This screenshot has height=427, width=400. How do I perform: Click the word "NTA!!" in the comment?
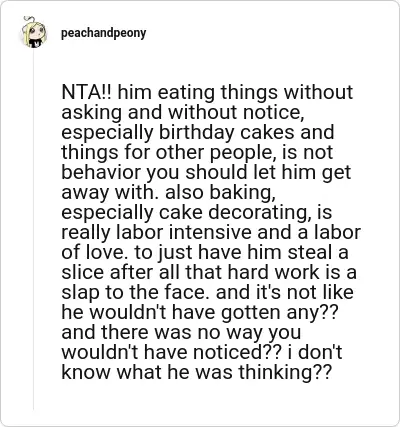(x=87, y=92)
